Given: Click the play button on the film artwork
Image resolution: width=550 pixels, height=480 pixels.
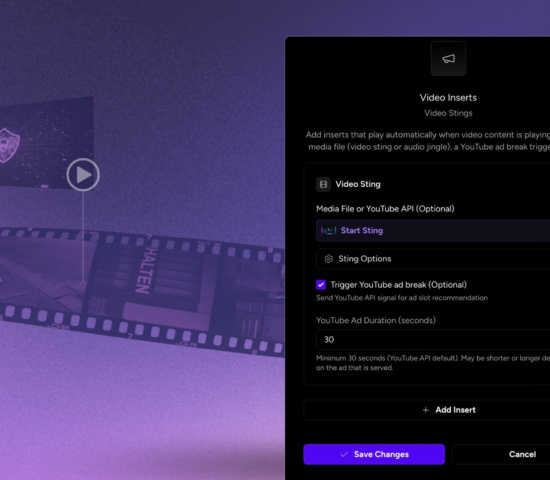Looking at the screenshot, I should tap(83, 175).
